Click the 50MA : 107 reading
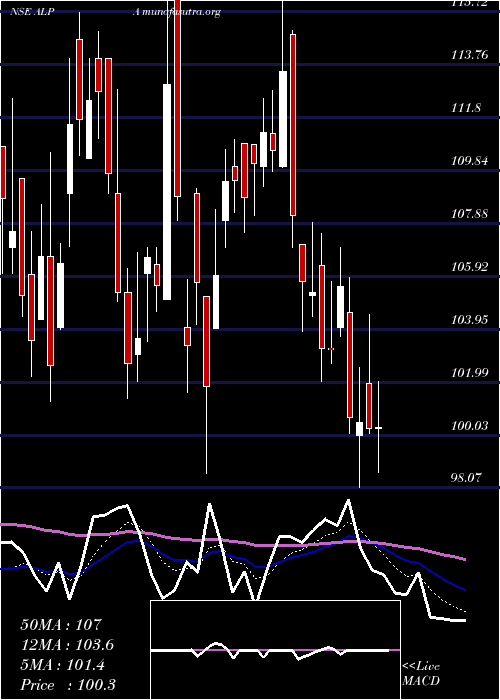The width and height of the screenshot is (500, 700). coord(62,625)
